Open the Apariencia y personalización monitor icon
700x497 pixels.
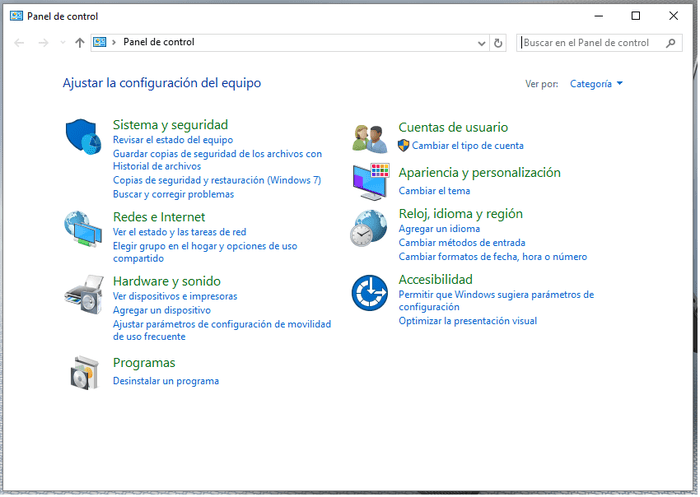[371, 182]
